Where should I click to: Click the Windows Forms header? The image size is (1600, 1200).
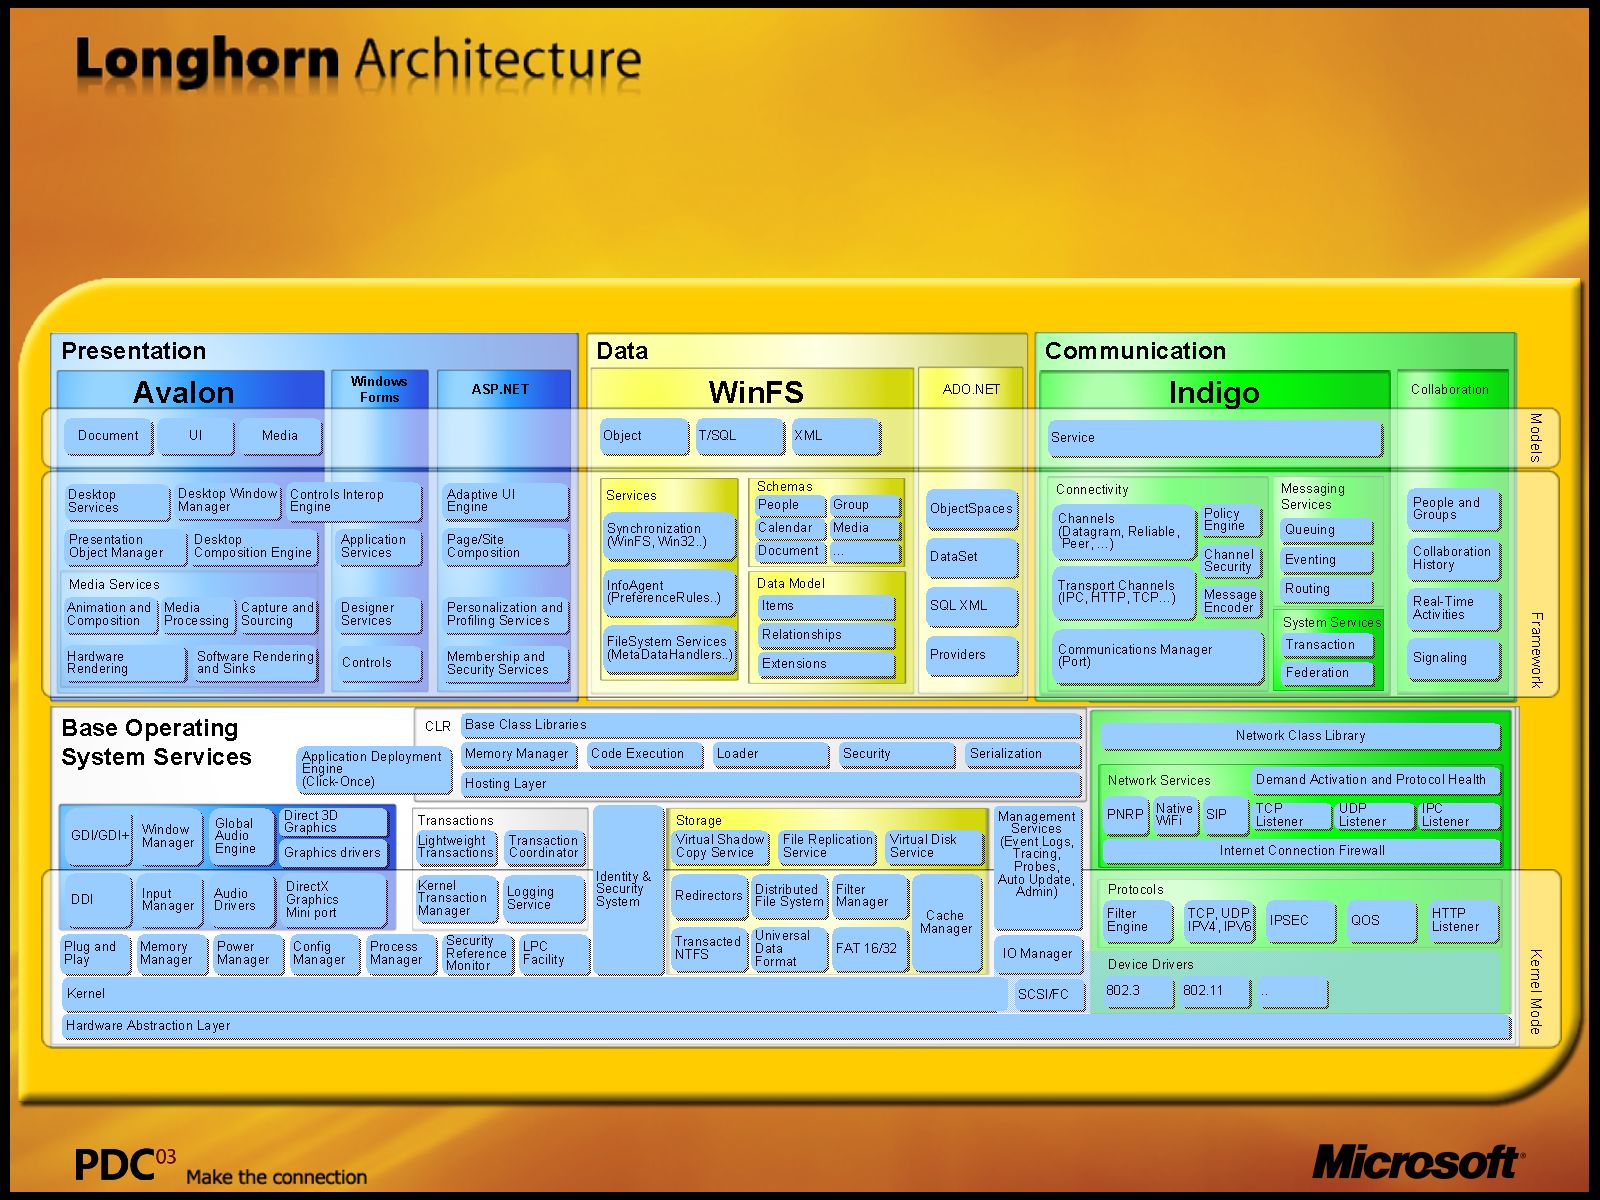[x=379, y=389]
